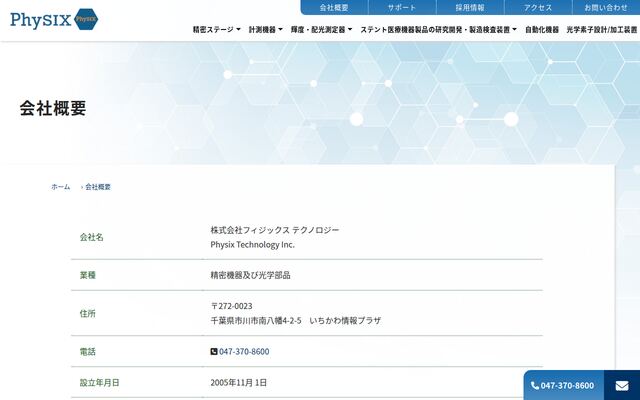
Task: Click the phone icon beside the 047-370-8600 link
Action: coord(214,351)
